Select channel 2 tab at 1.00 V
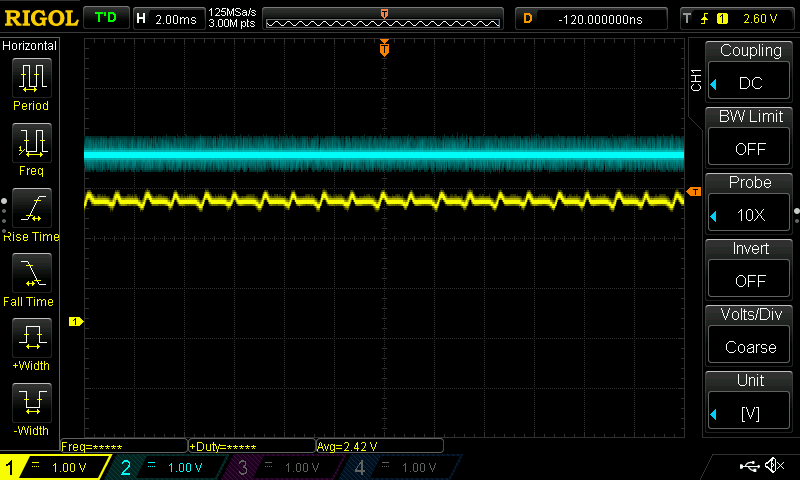This screenshot has width=800, height=480. [x=168, y=467]
